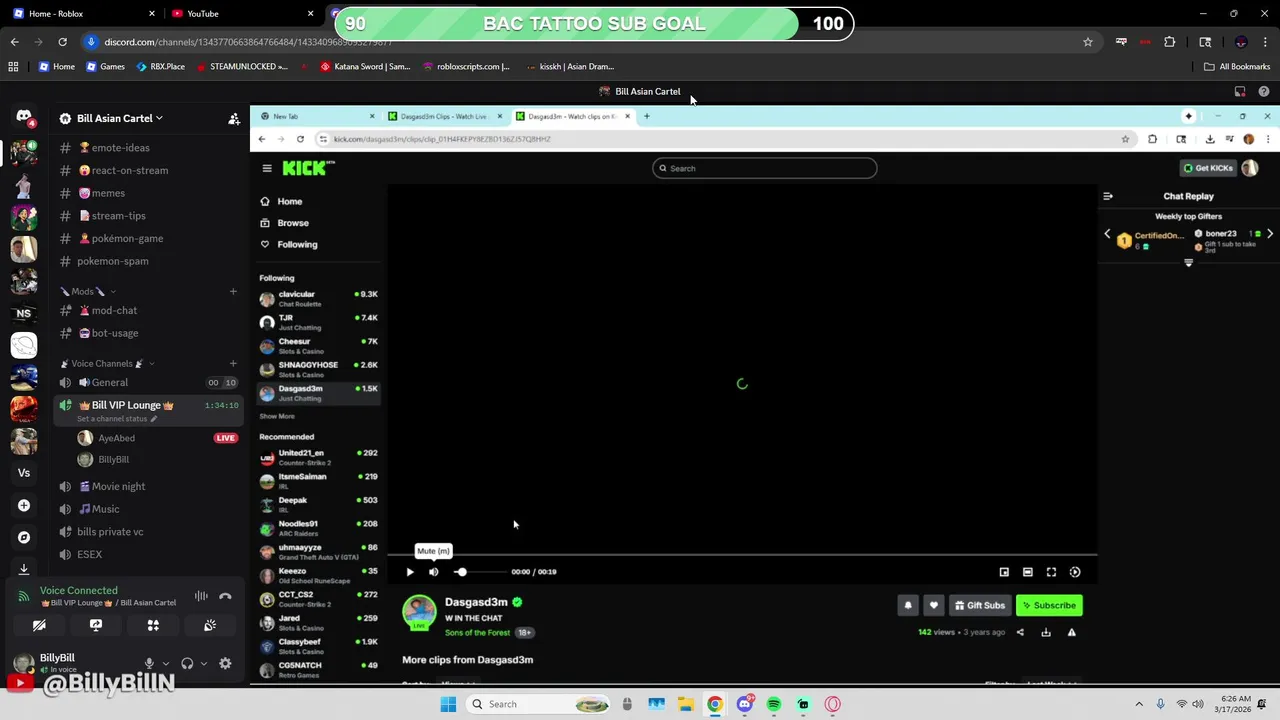
Task: Click Get KICKs button
Action: pos(1208,168)
